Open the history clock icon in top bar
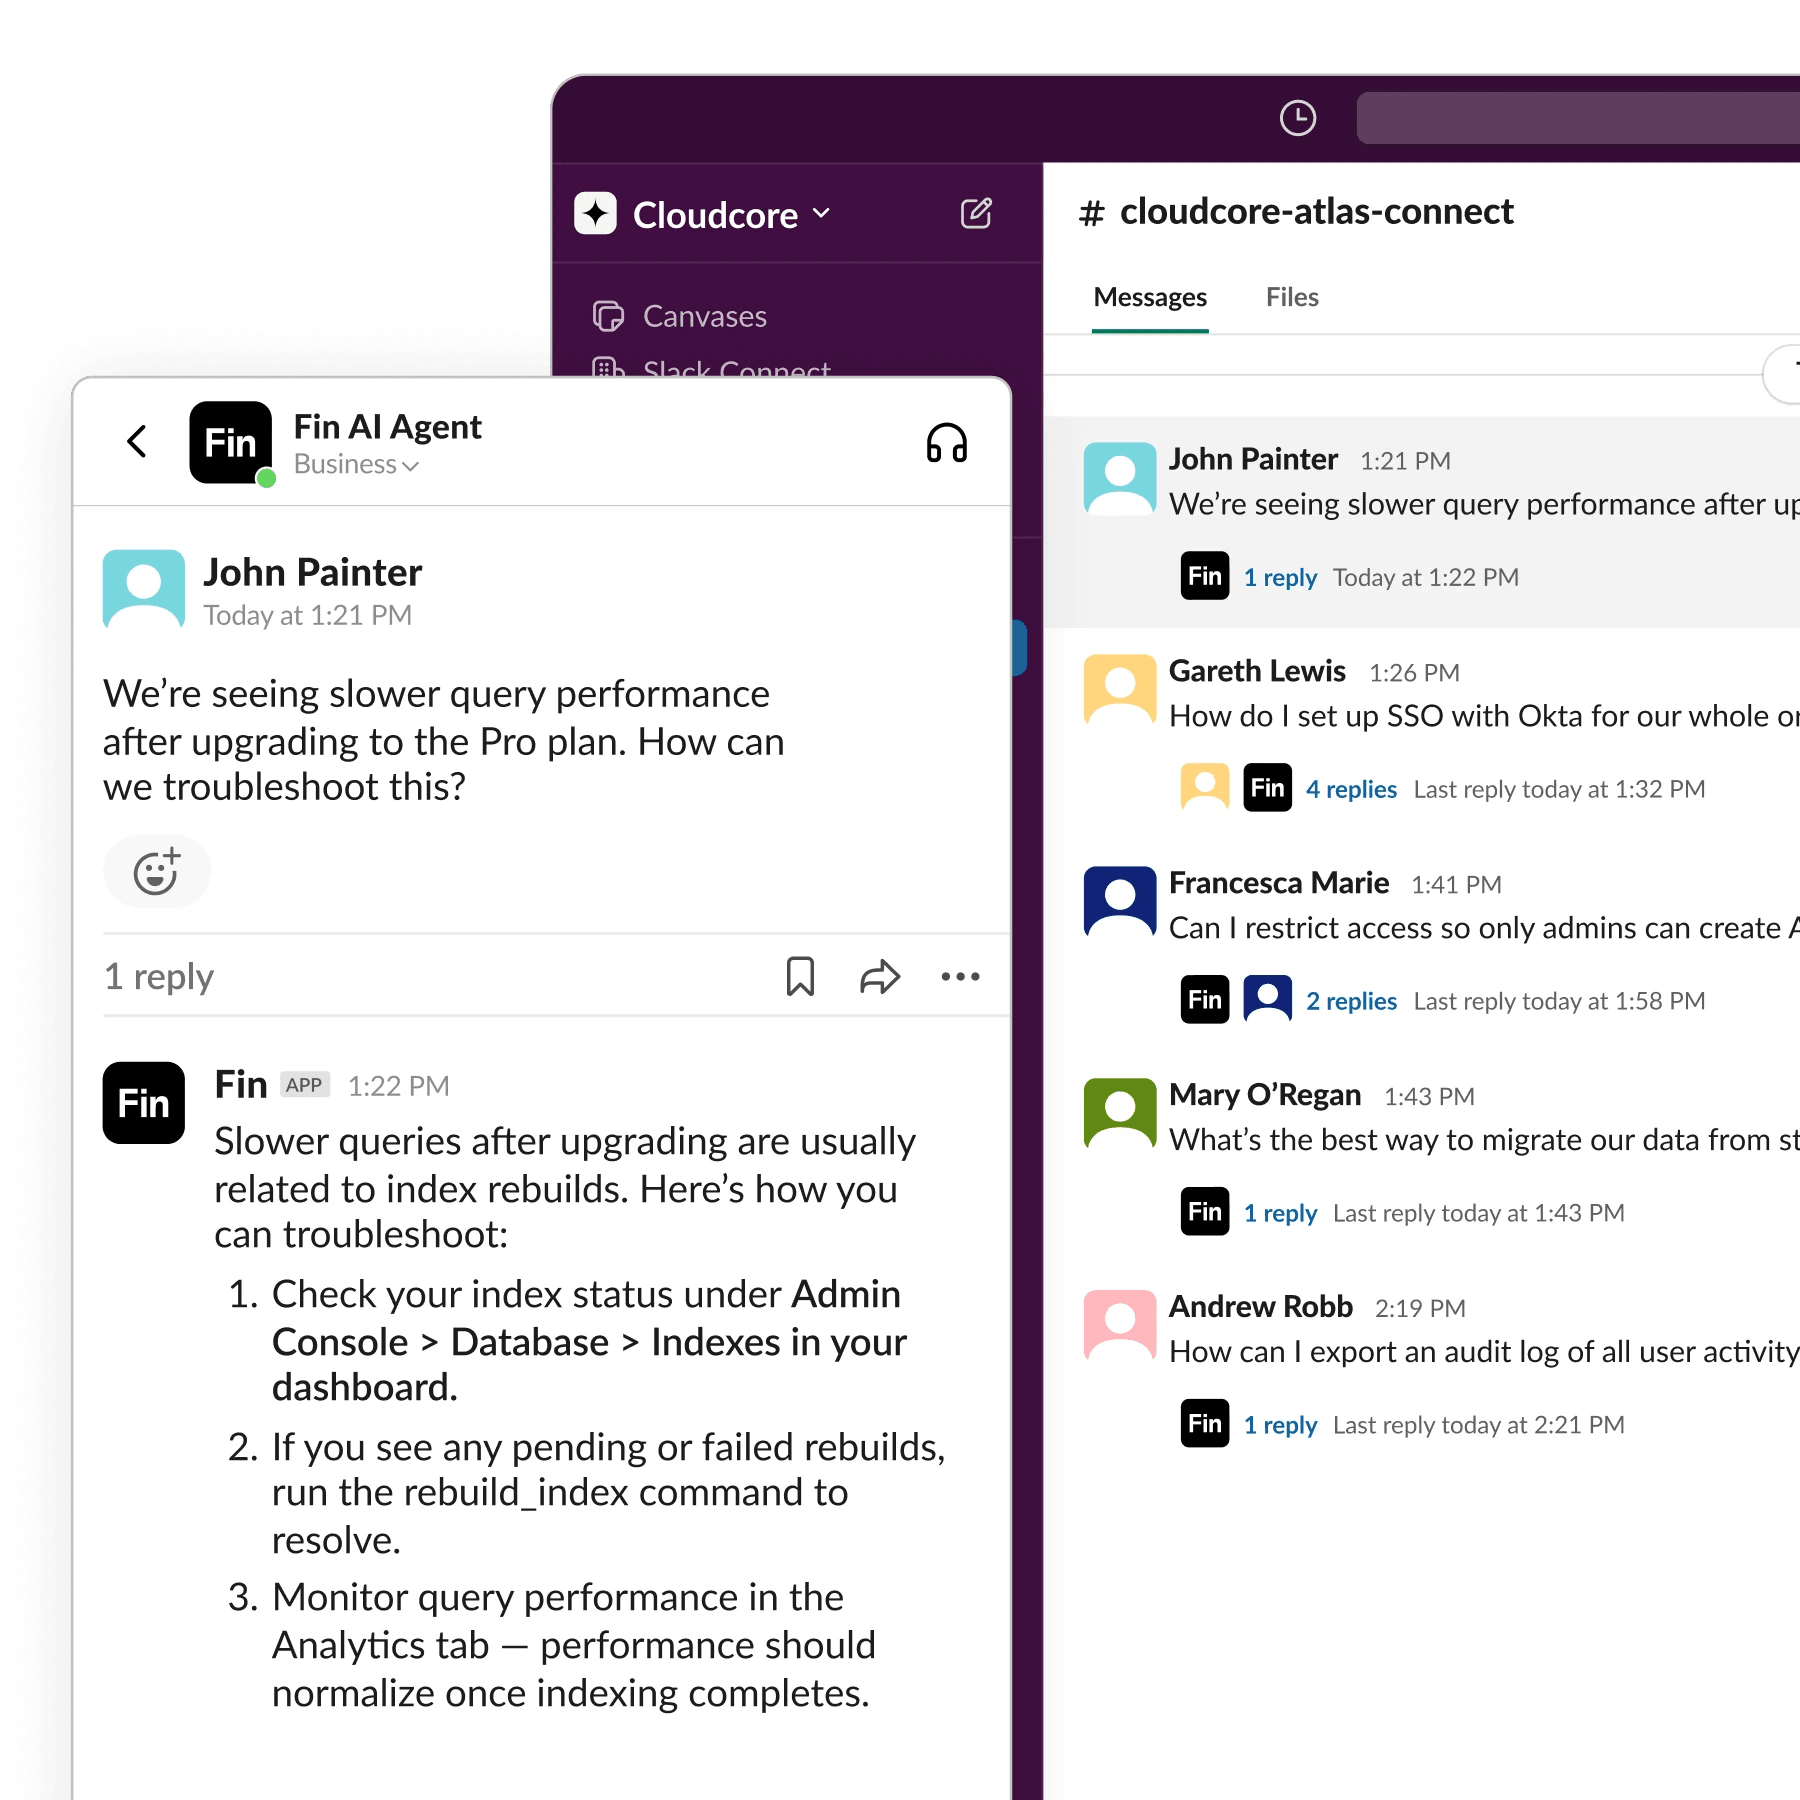This screenshot has height=1800, width=1800. click(x=1297, y=118)
